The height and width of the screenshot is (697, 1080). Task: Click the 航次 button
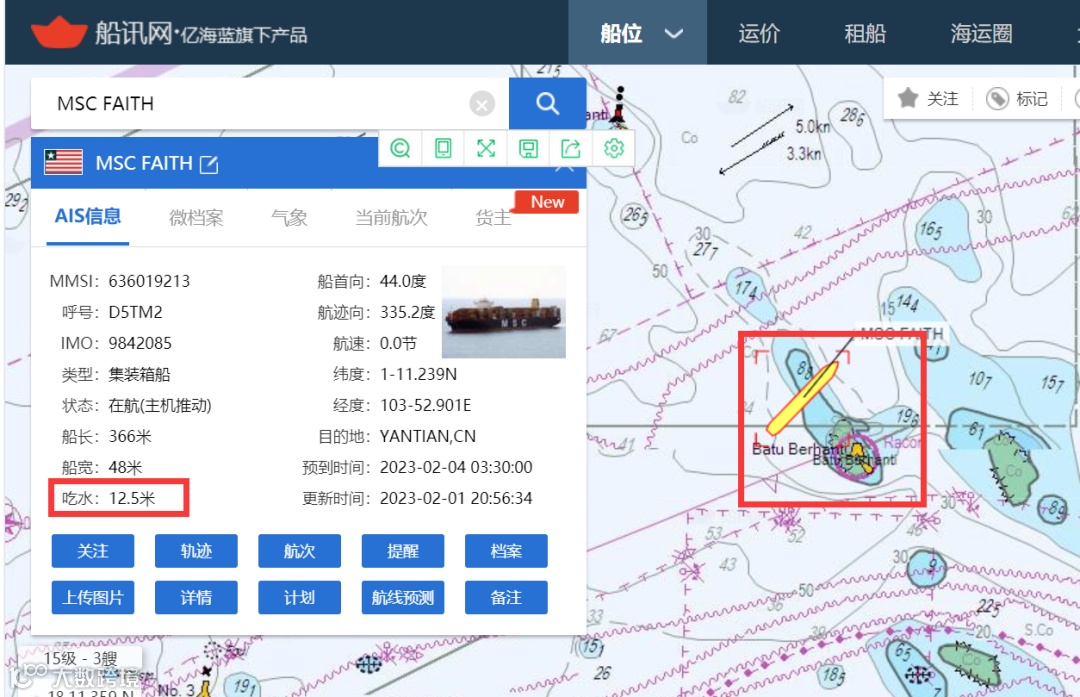[x=300, y=551]
